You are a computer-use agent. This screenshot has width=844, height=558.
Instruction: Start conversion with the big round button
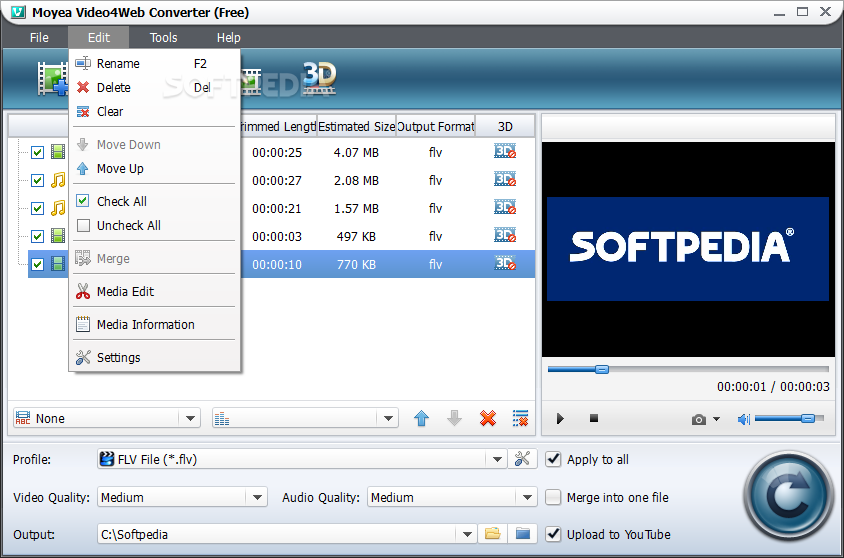(x=789, y=496)
